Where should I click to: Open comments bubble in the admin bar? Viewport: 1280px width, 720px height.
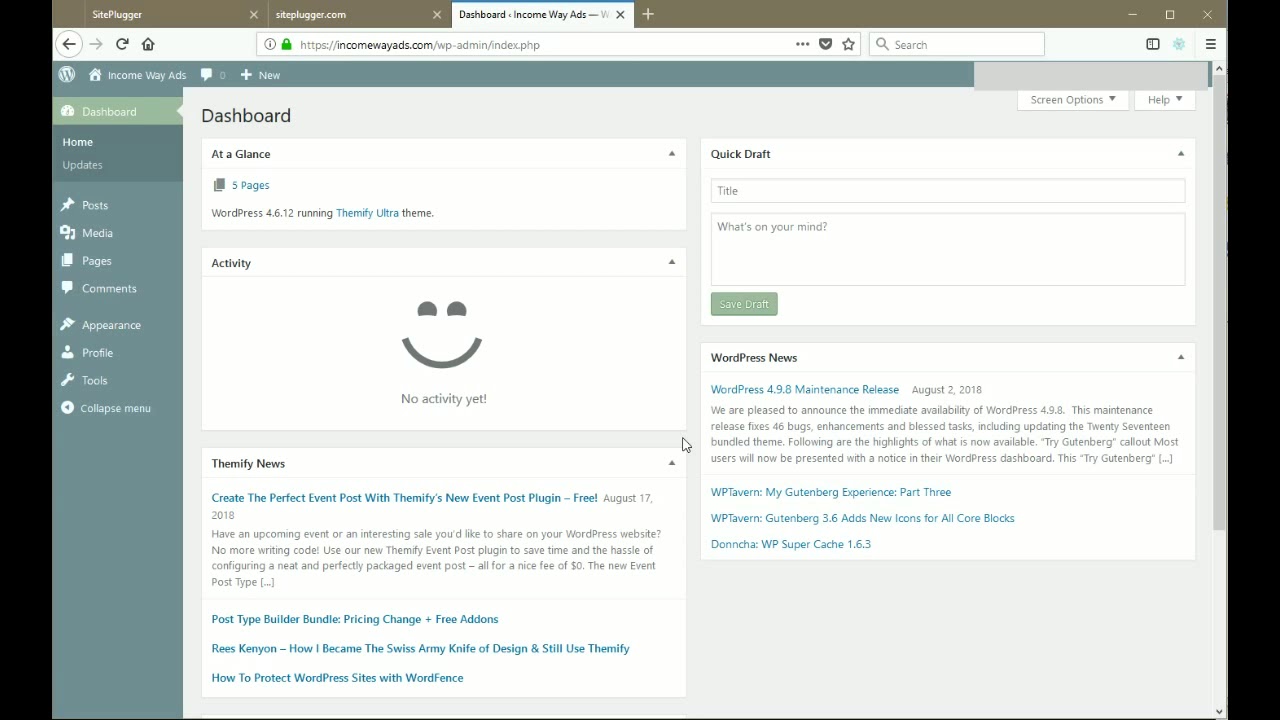coord(212,75)
